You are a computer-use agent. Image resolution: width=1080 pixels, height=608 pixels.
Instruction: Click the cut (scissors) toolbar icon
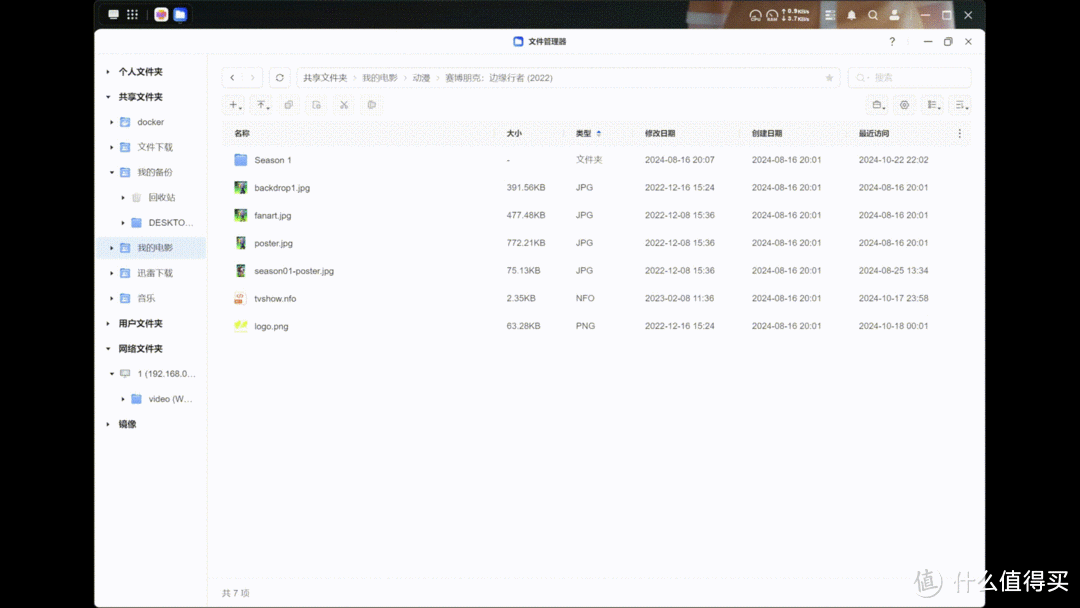[343, 105]
